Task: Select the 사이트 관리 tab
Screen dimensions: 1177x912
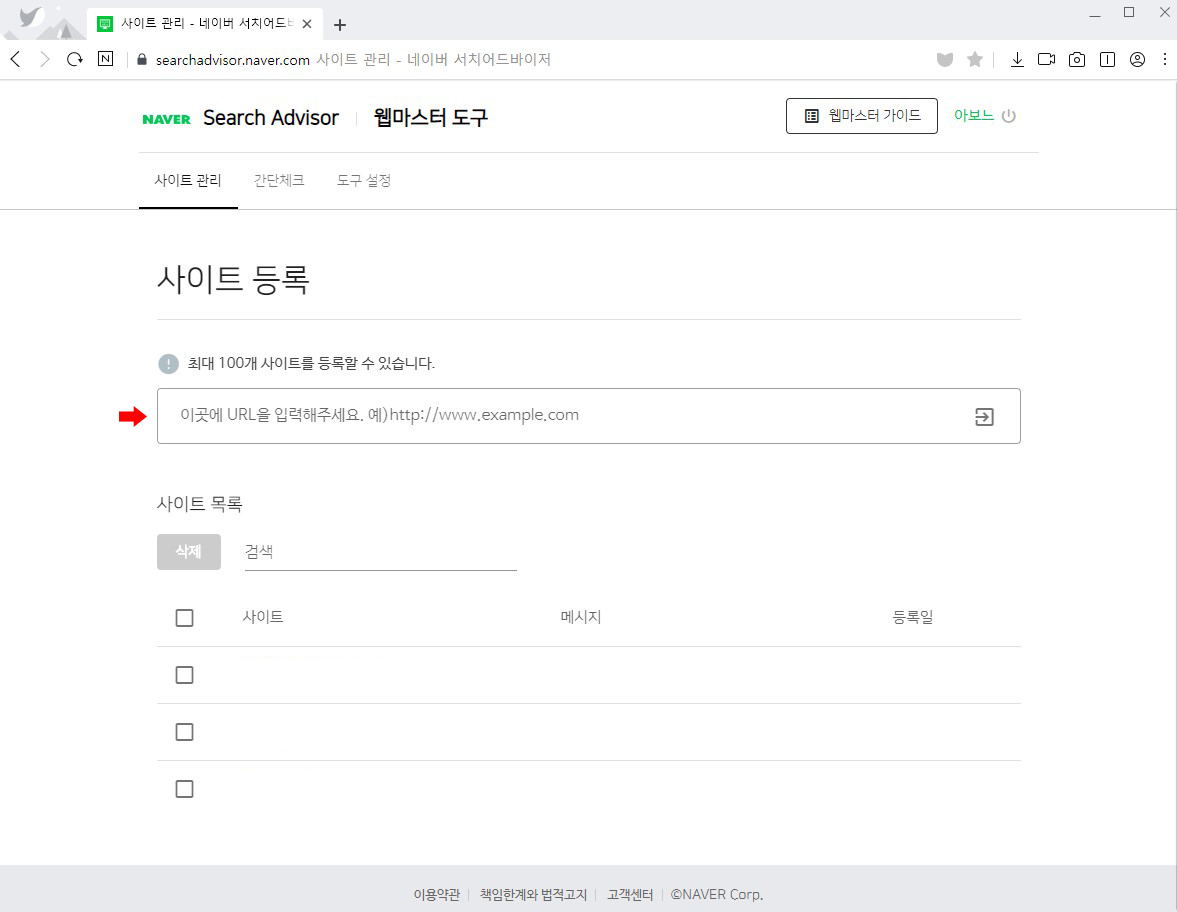Action: (188, 181)
